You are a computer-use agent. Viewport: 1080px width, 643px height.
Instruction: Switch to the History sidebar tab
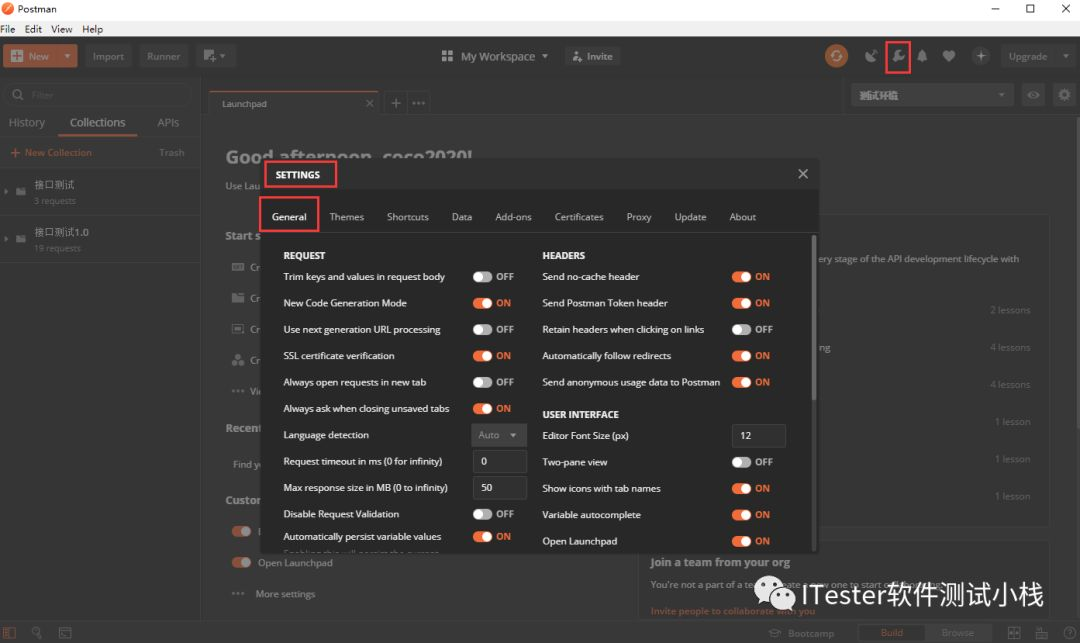pos(27,123)
